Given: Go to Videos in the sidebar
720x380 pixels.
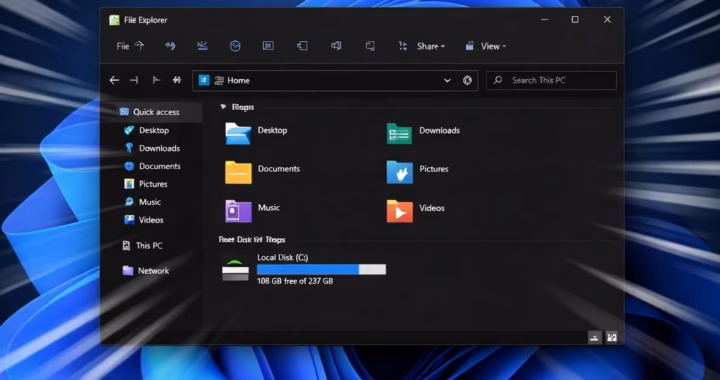Looking at the screenshot, I should (144, 220).
